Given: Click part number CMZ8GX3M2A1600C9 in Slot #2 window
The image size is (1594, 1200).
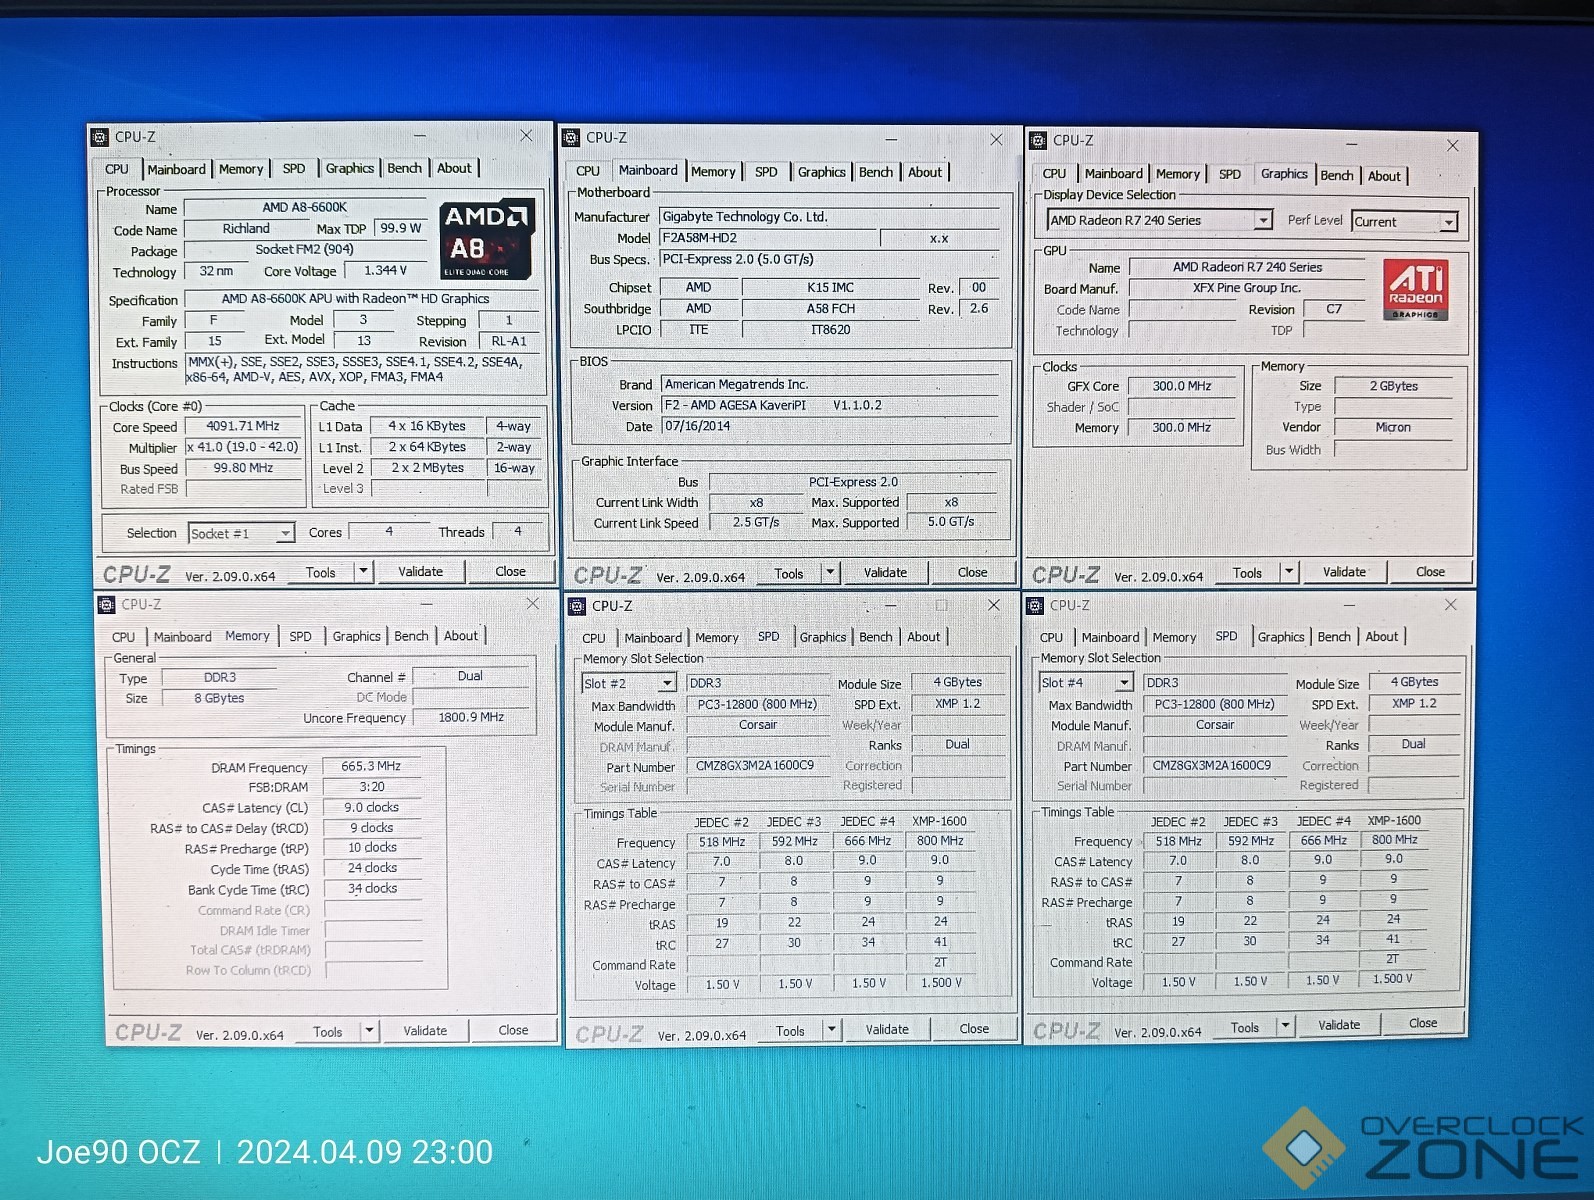Looking at the screenshot, I should (x=757, y=766).
